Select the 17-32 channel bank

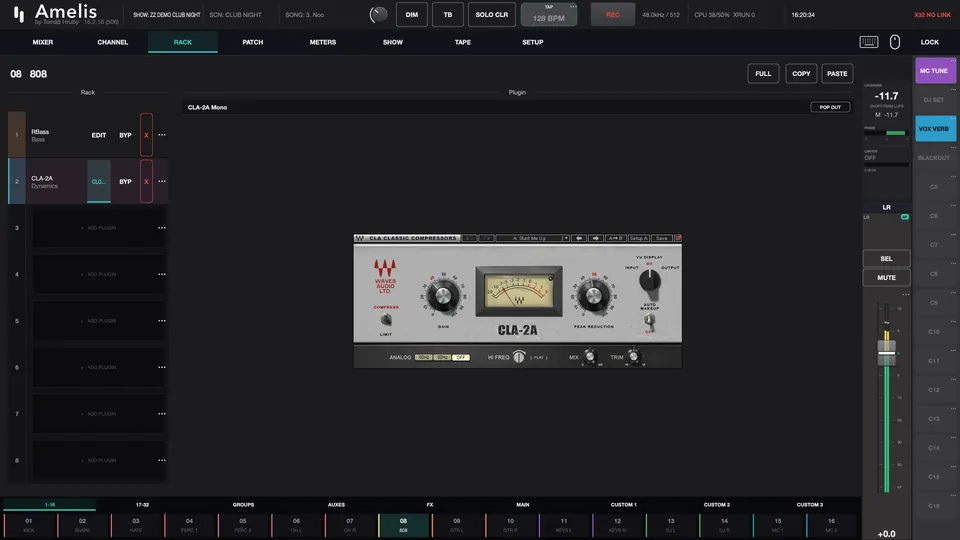142,504
